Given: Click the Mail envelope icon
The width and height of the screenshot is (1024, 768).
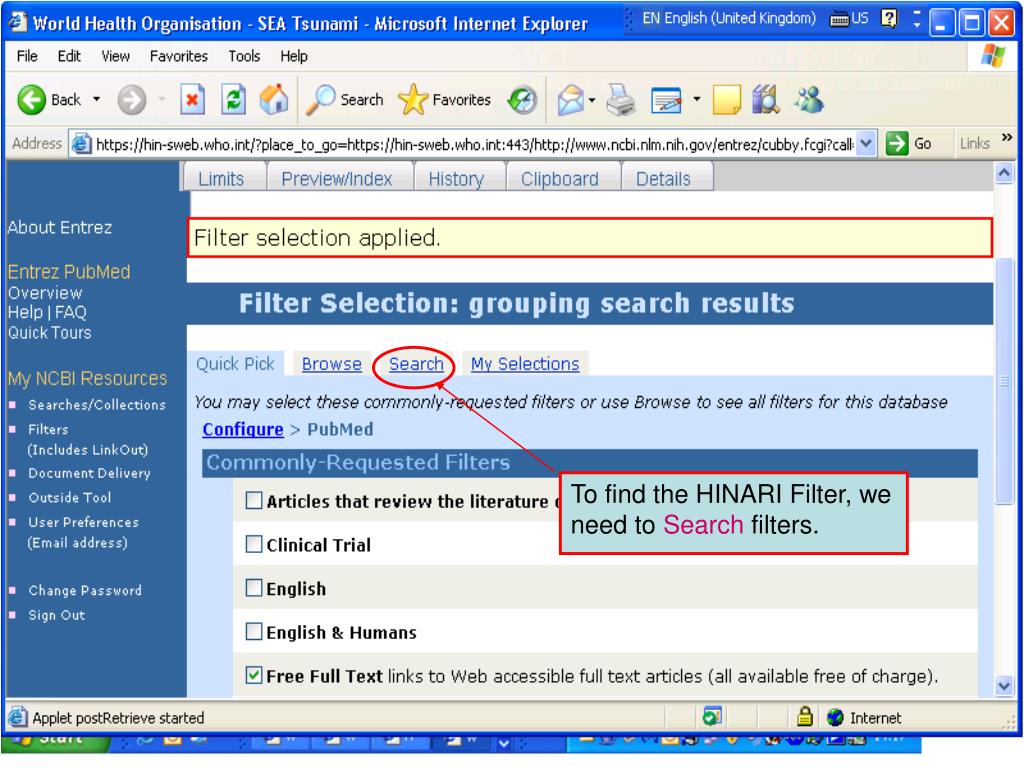Looking at the screenshot, I should 570,101.
